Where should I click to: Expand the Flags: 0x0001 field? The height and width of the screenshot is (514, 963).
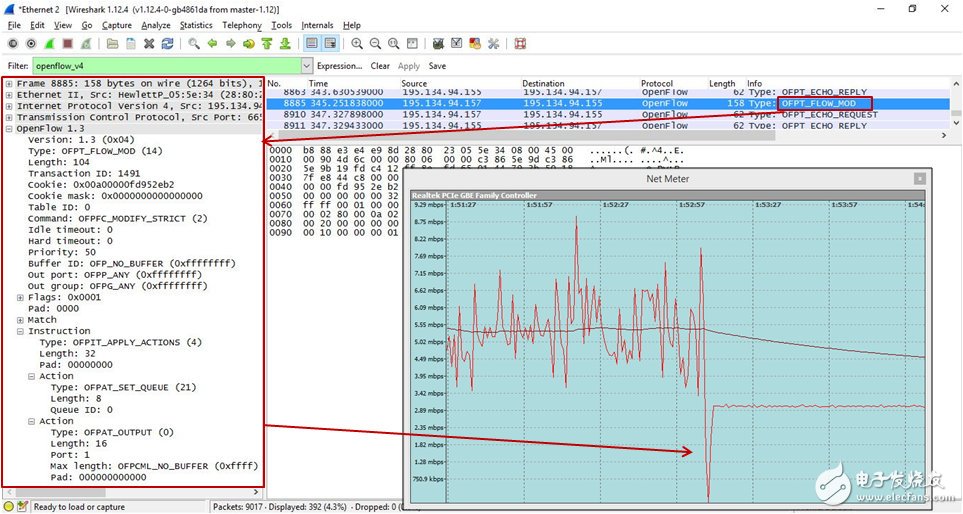click(21, 297)
